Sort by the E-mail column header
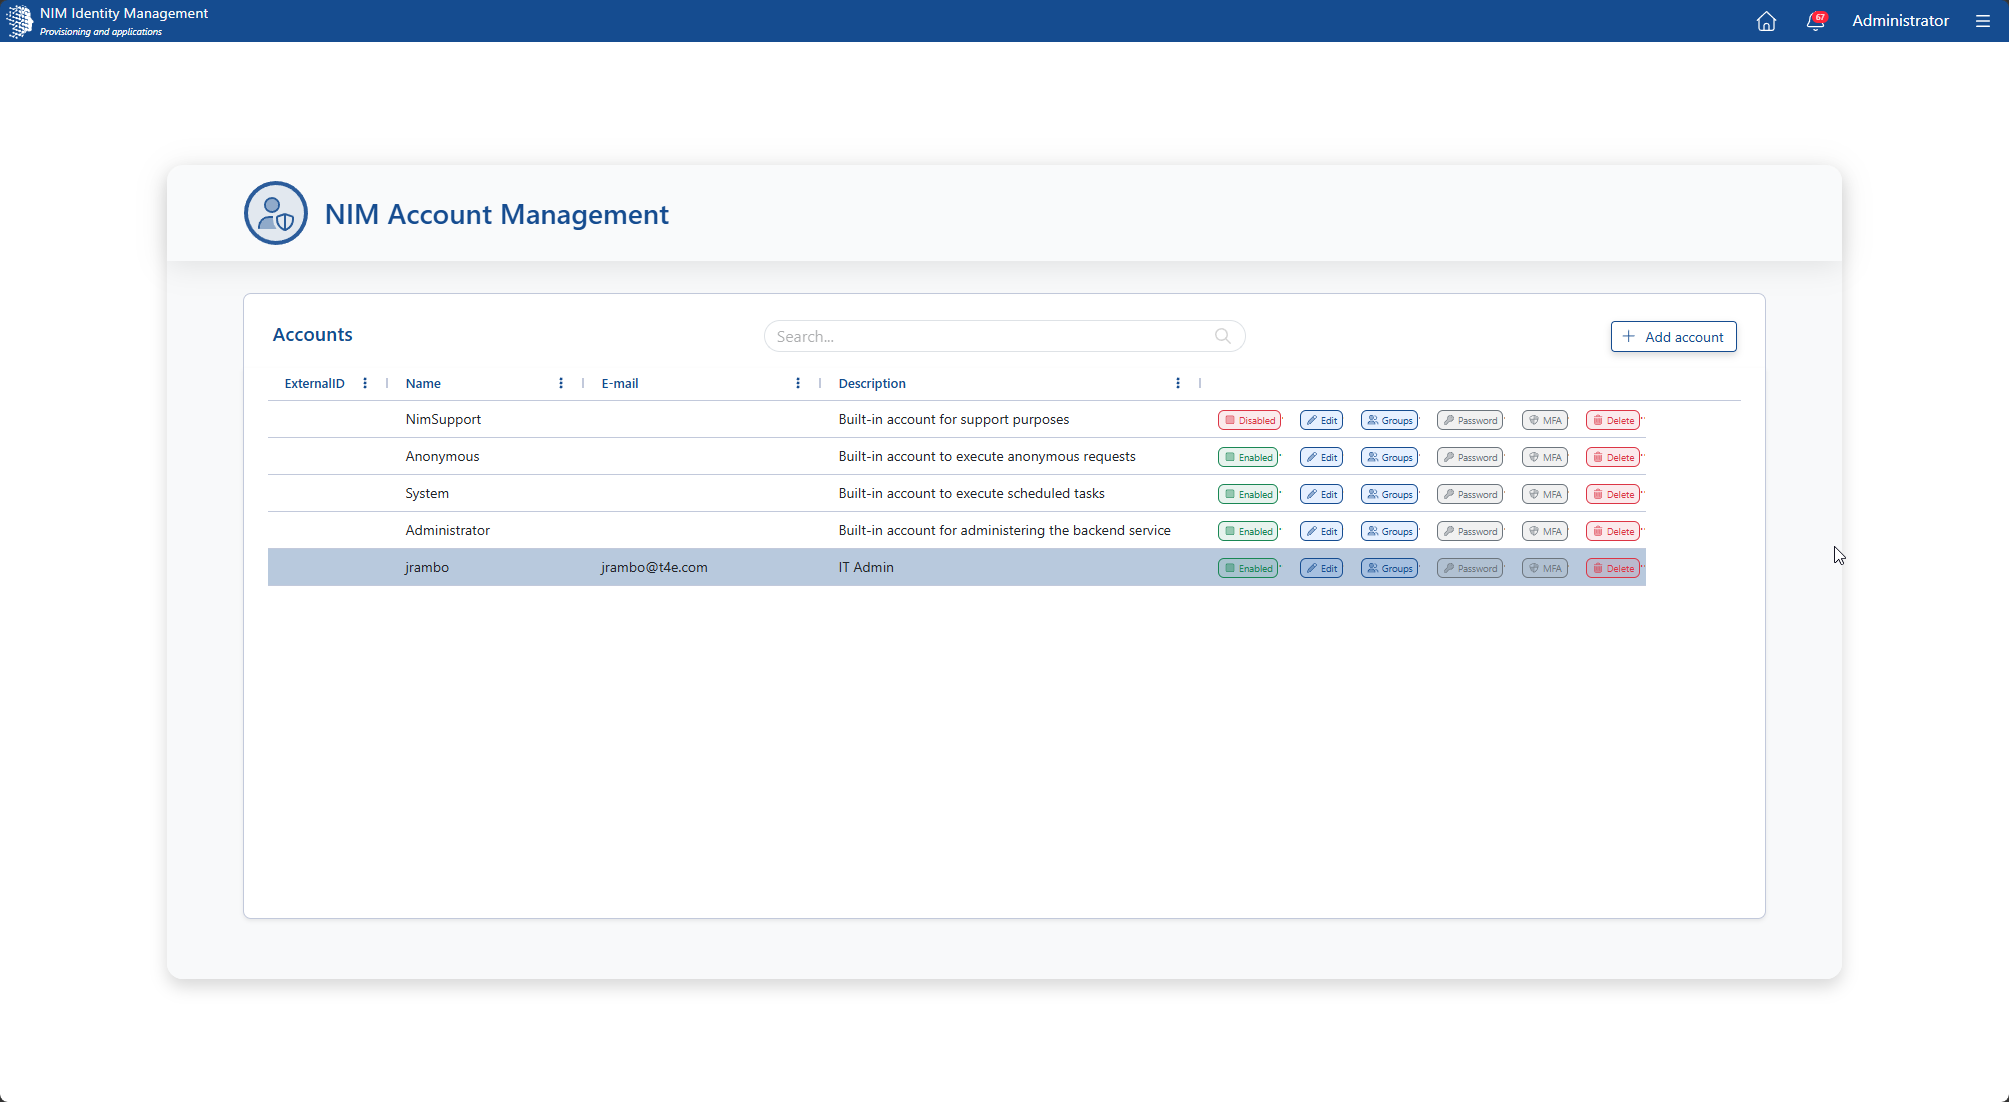This screenshot has height=1102, width=2009. [x=620, y=383]
